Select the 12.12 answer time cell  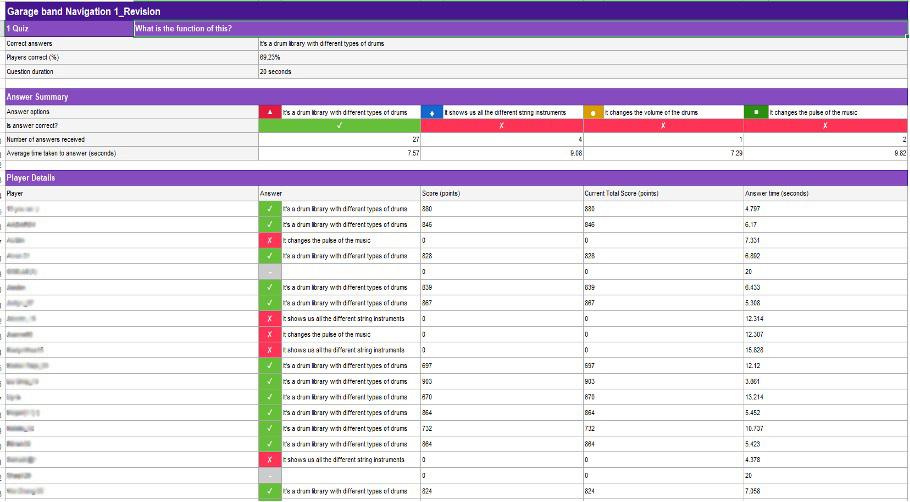click(825, 366)
